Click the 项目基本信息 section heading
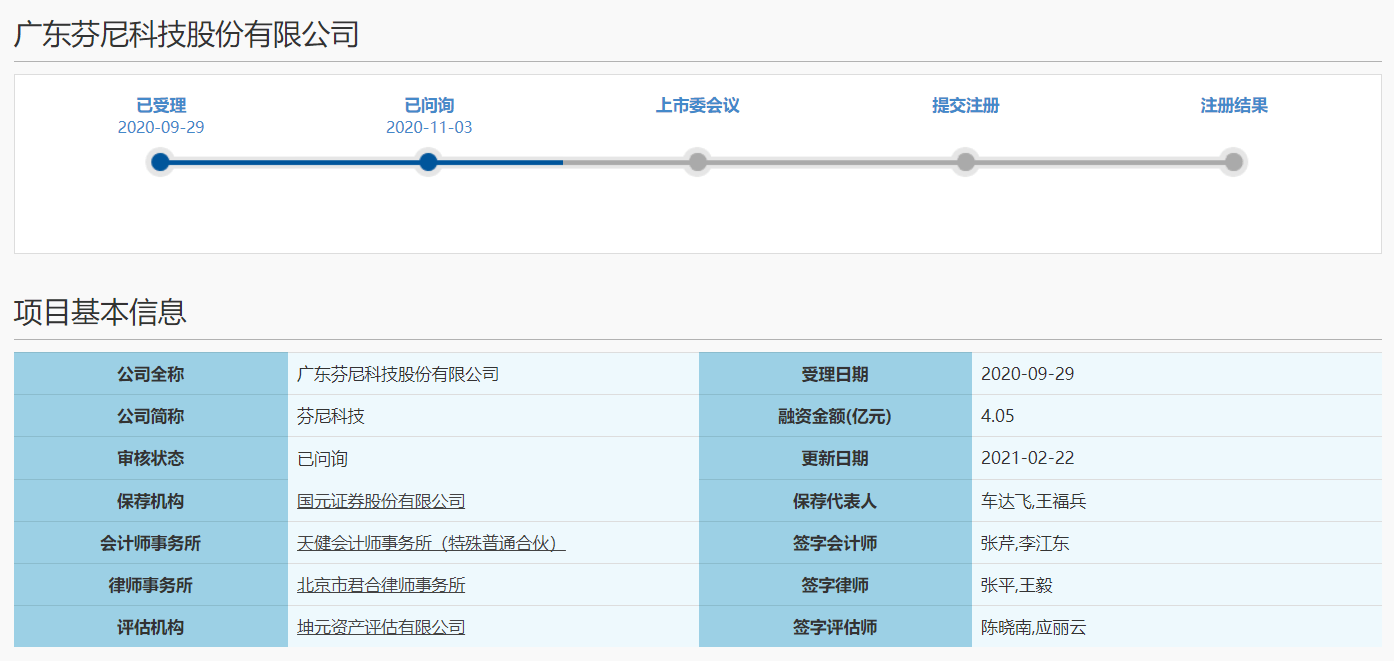This screenshot has width=1394, height=661. [100, 311]
